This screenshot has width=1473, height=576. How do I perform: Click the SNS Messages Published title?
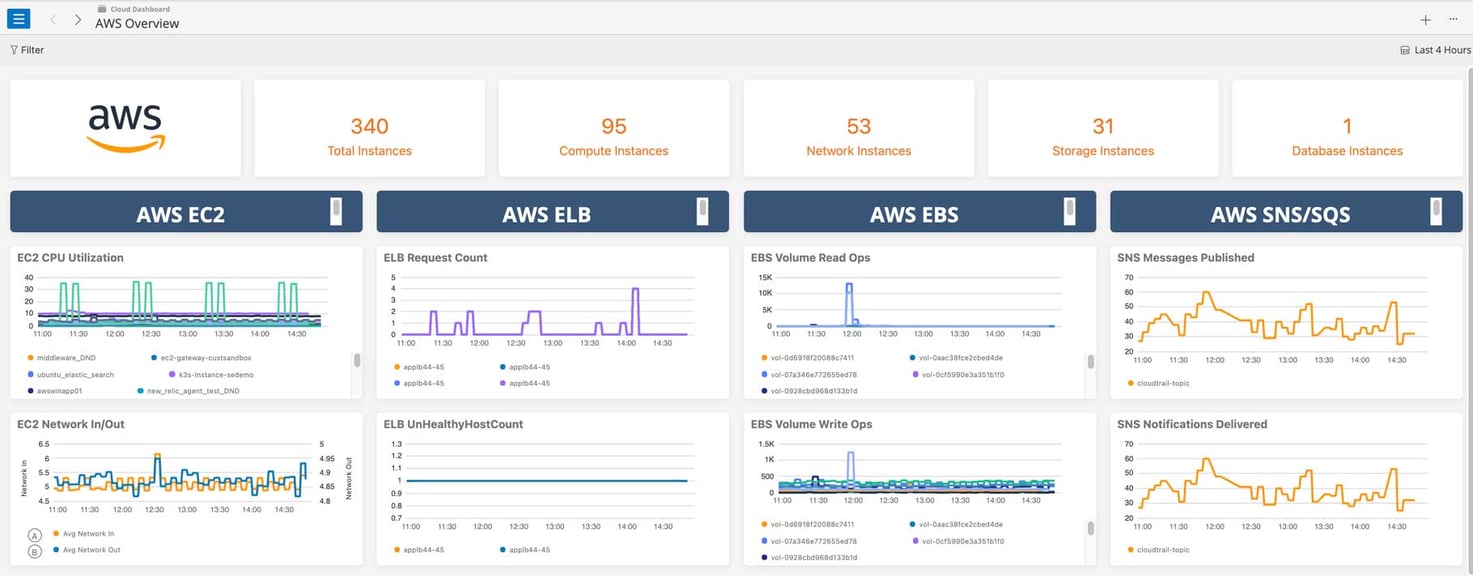click(x=1186, y=258)
